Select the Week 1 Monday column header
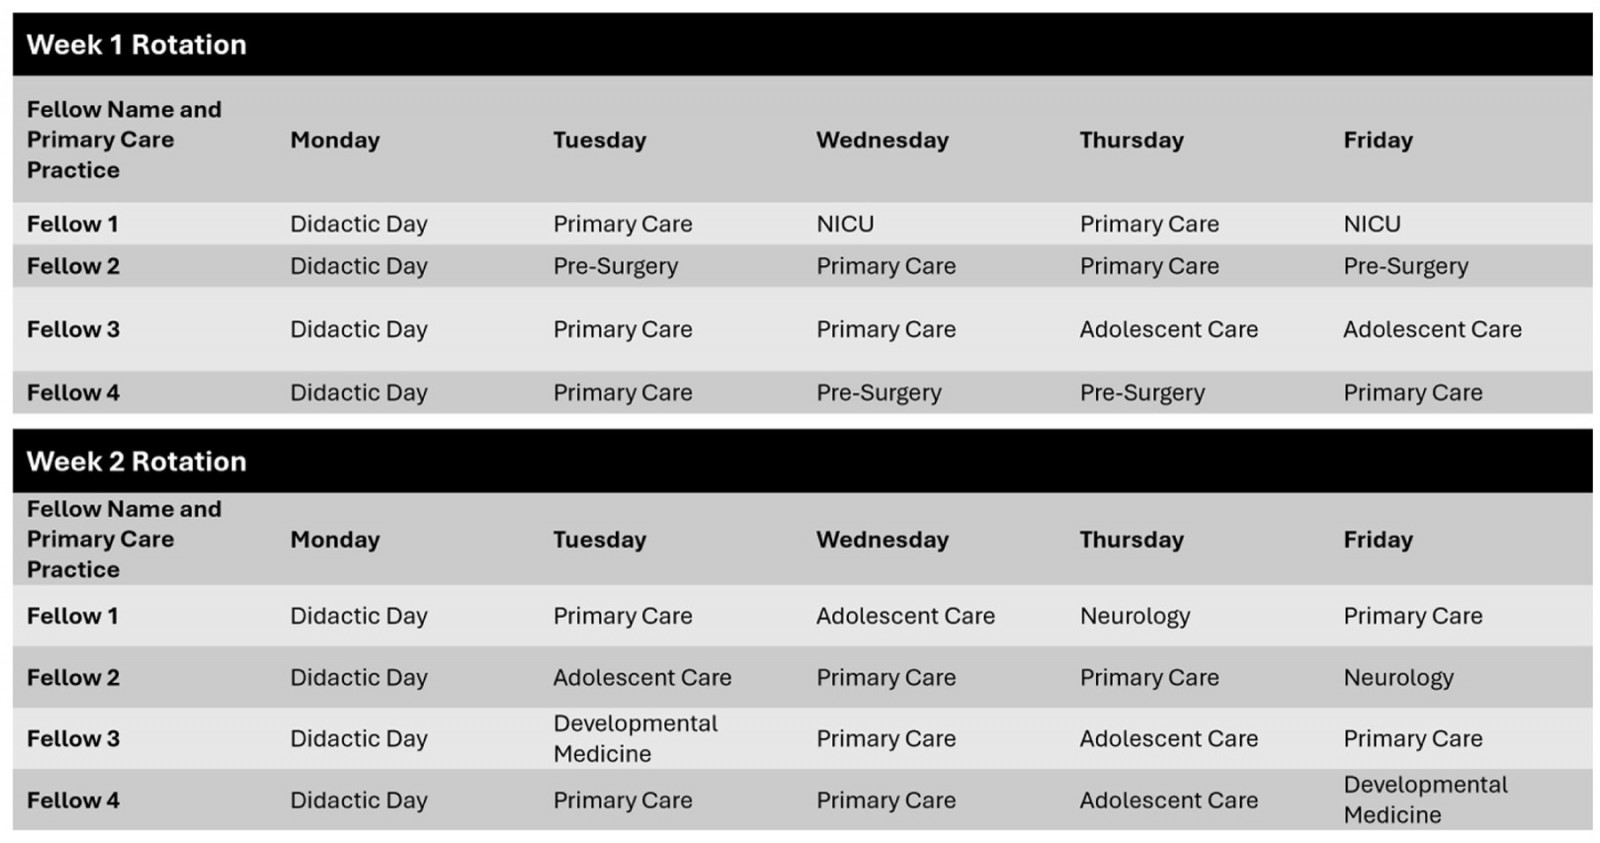The width and height of the screenshot is (1600, 843). pos(335,140)
